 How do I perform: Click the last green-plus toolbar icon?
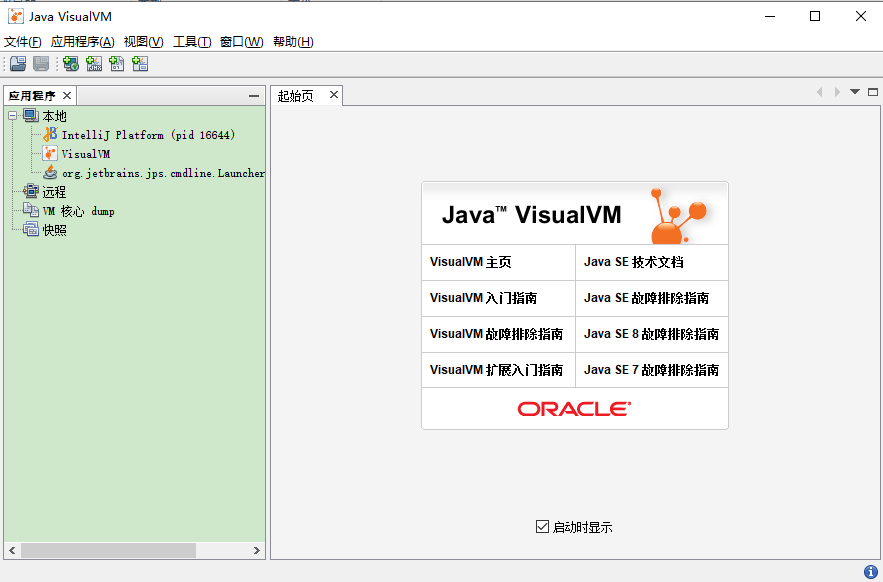[x=140, y=64]
